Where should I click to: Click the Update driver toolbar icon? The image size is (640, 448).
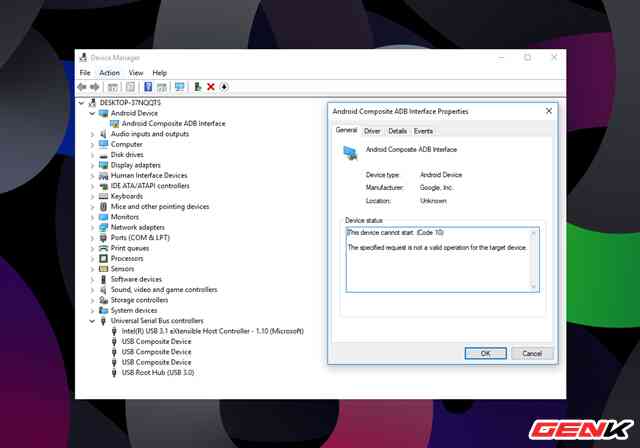click(198, 87)
